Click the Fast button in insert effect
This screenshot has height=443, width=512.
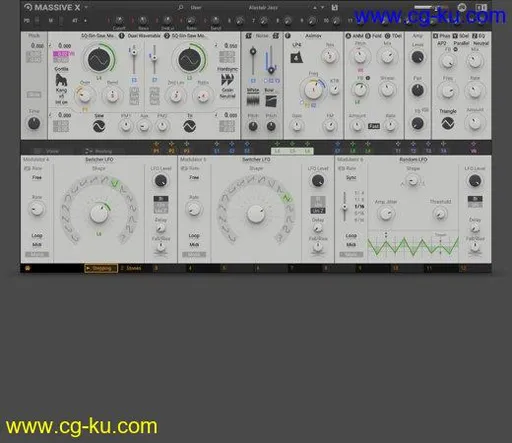[374, 126]
